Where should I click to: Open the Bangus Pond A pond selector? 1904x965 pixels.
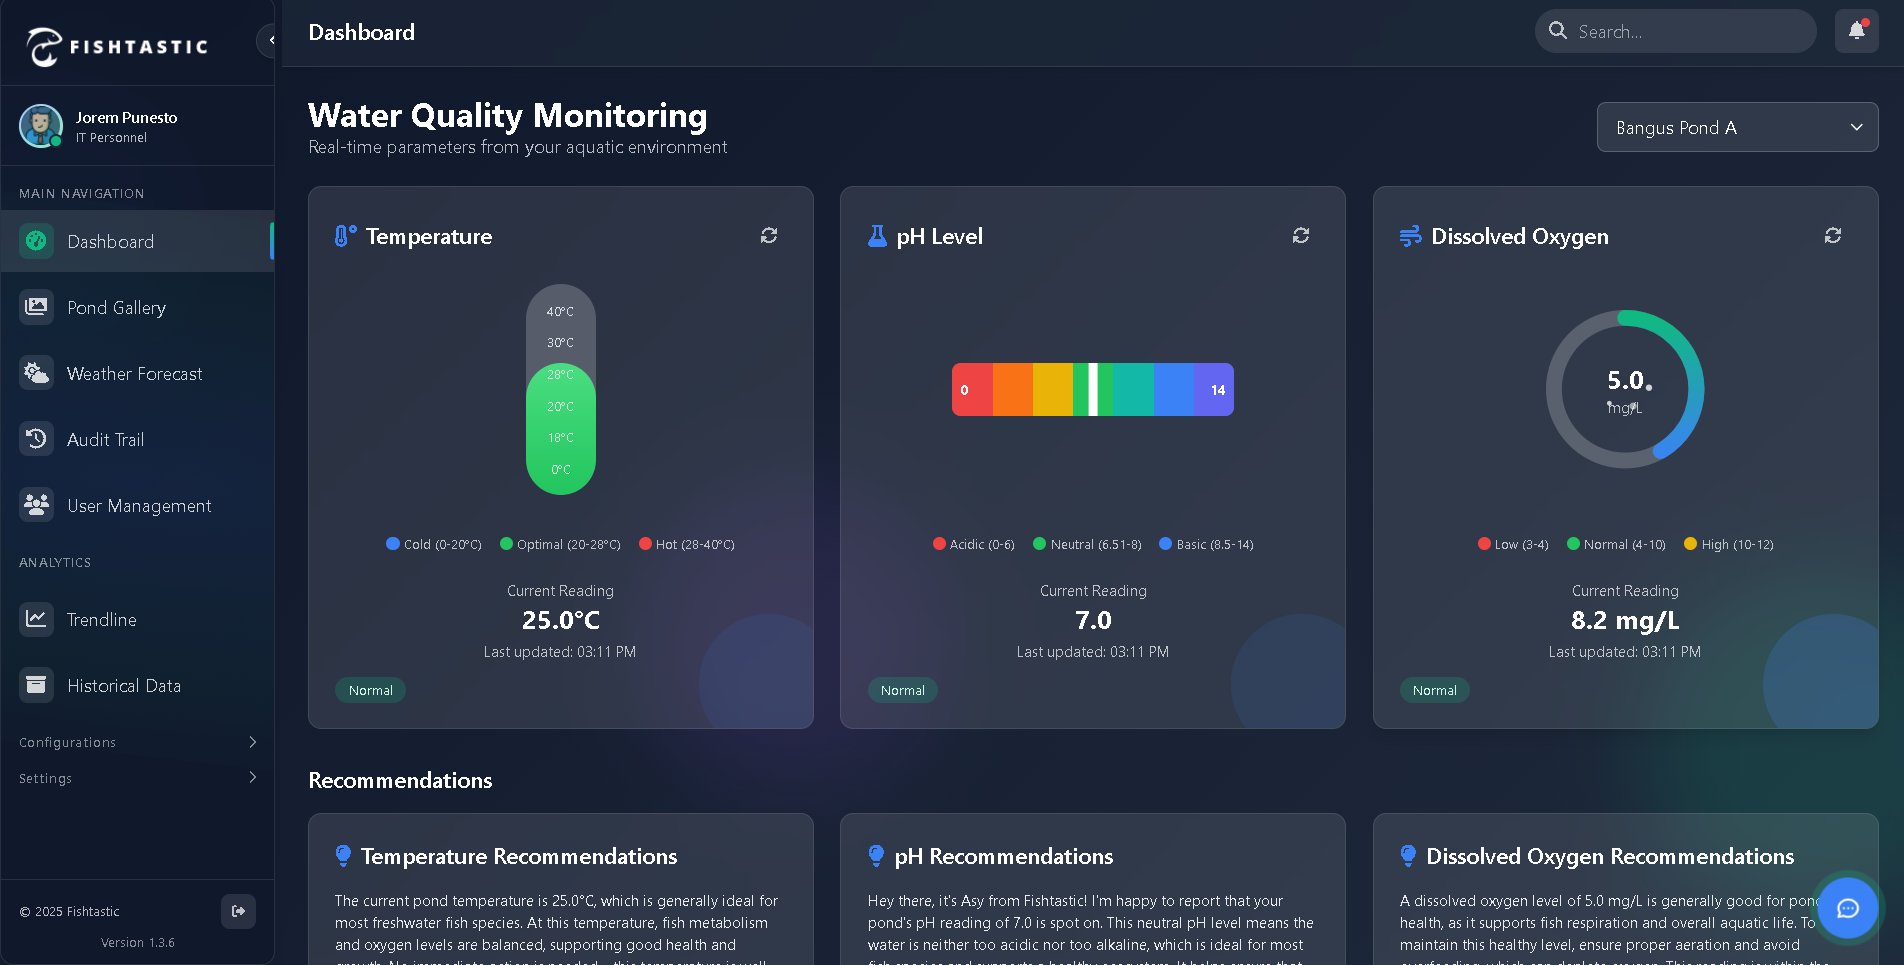(x=1737, y=127)
